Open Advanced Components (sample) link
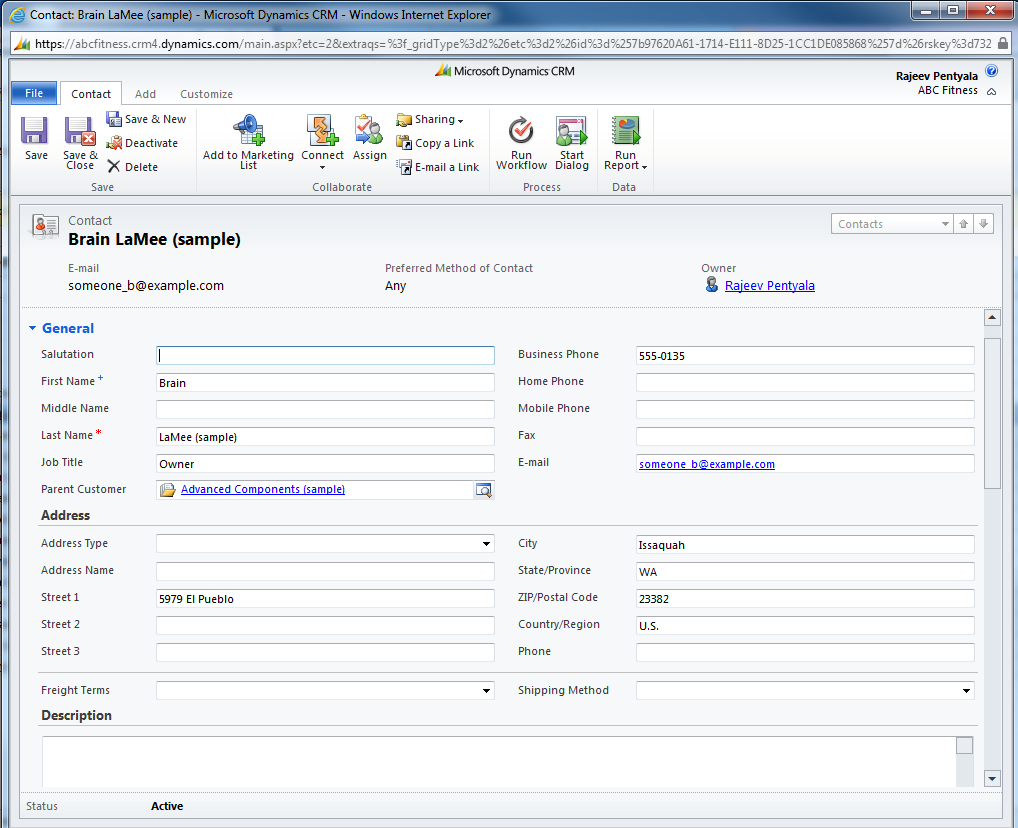 262,490
